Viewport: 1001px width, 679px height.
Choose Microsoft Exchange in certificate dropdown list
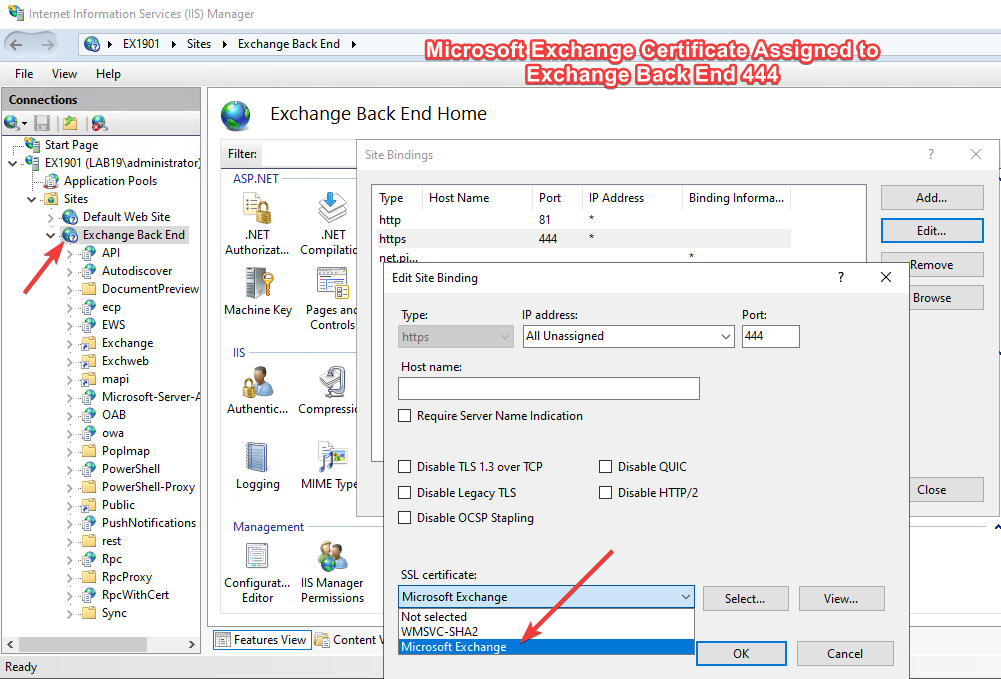coord(546,647)
